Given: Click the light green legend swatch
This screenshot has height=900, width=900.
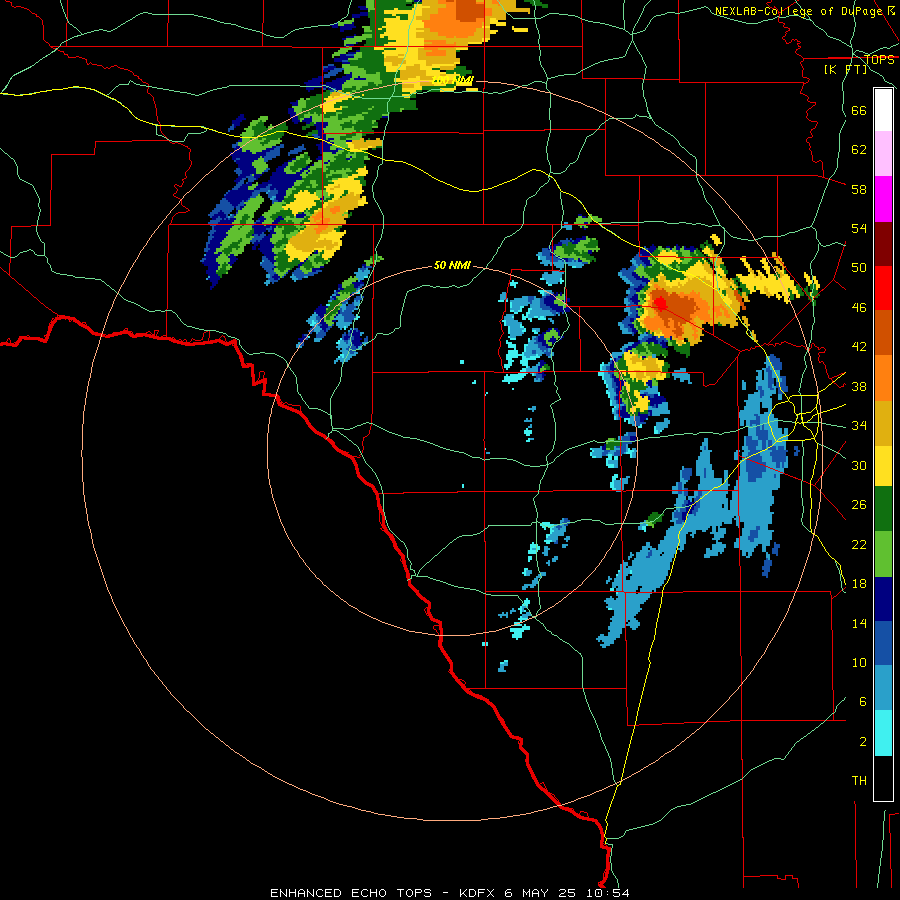Looking at the screenshot, I should pos(883,554).
